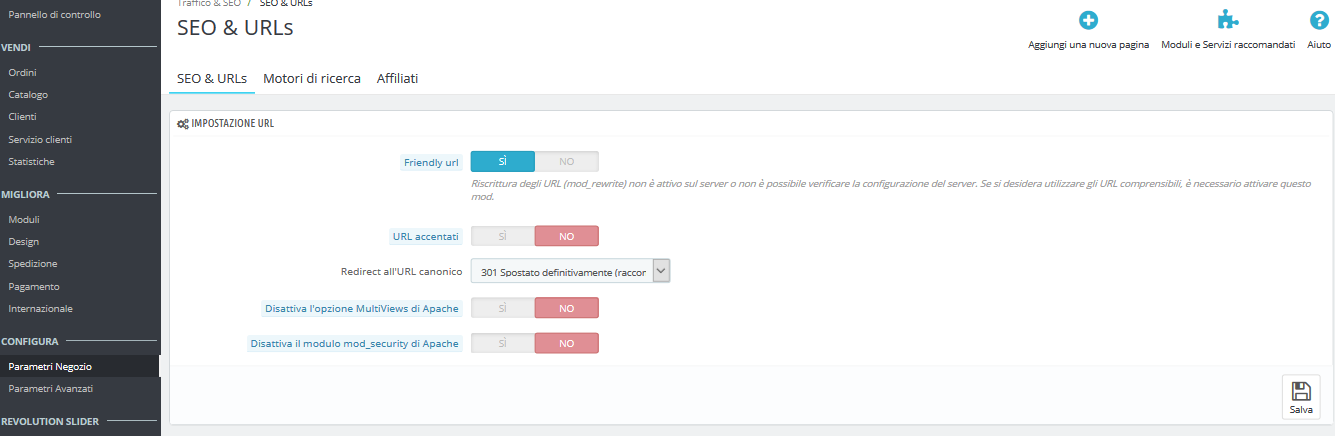Open the Traffico & SEO breadcrumb link
Screen dimensions: 1335x436
tap(209, 4)
